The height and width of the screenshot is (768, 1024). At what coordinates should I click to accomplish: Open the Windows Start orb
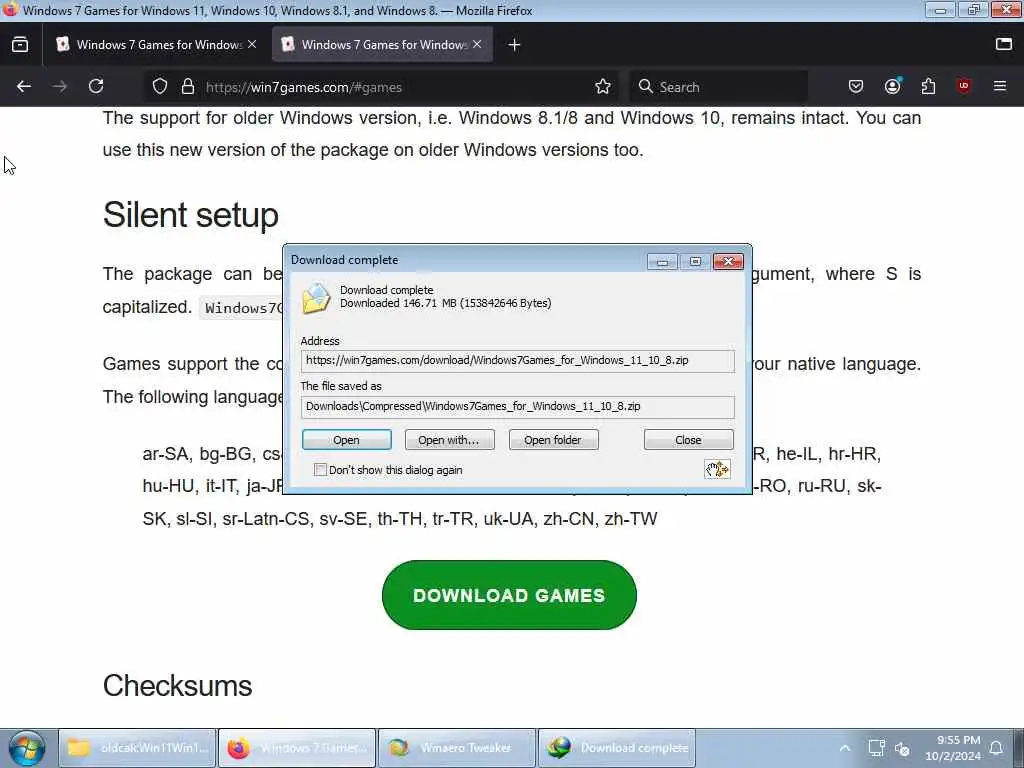click(27, 748)
